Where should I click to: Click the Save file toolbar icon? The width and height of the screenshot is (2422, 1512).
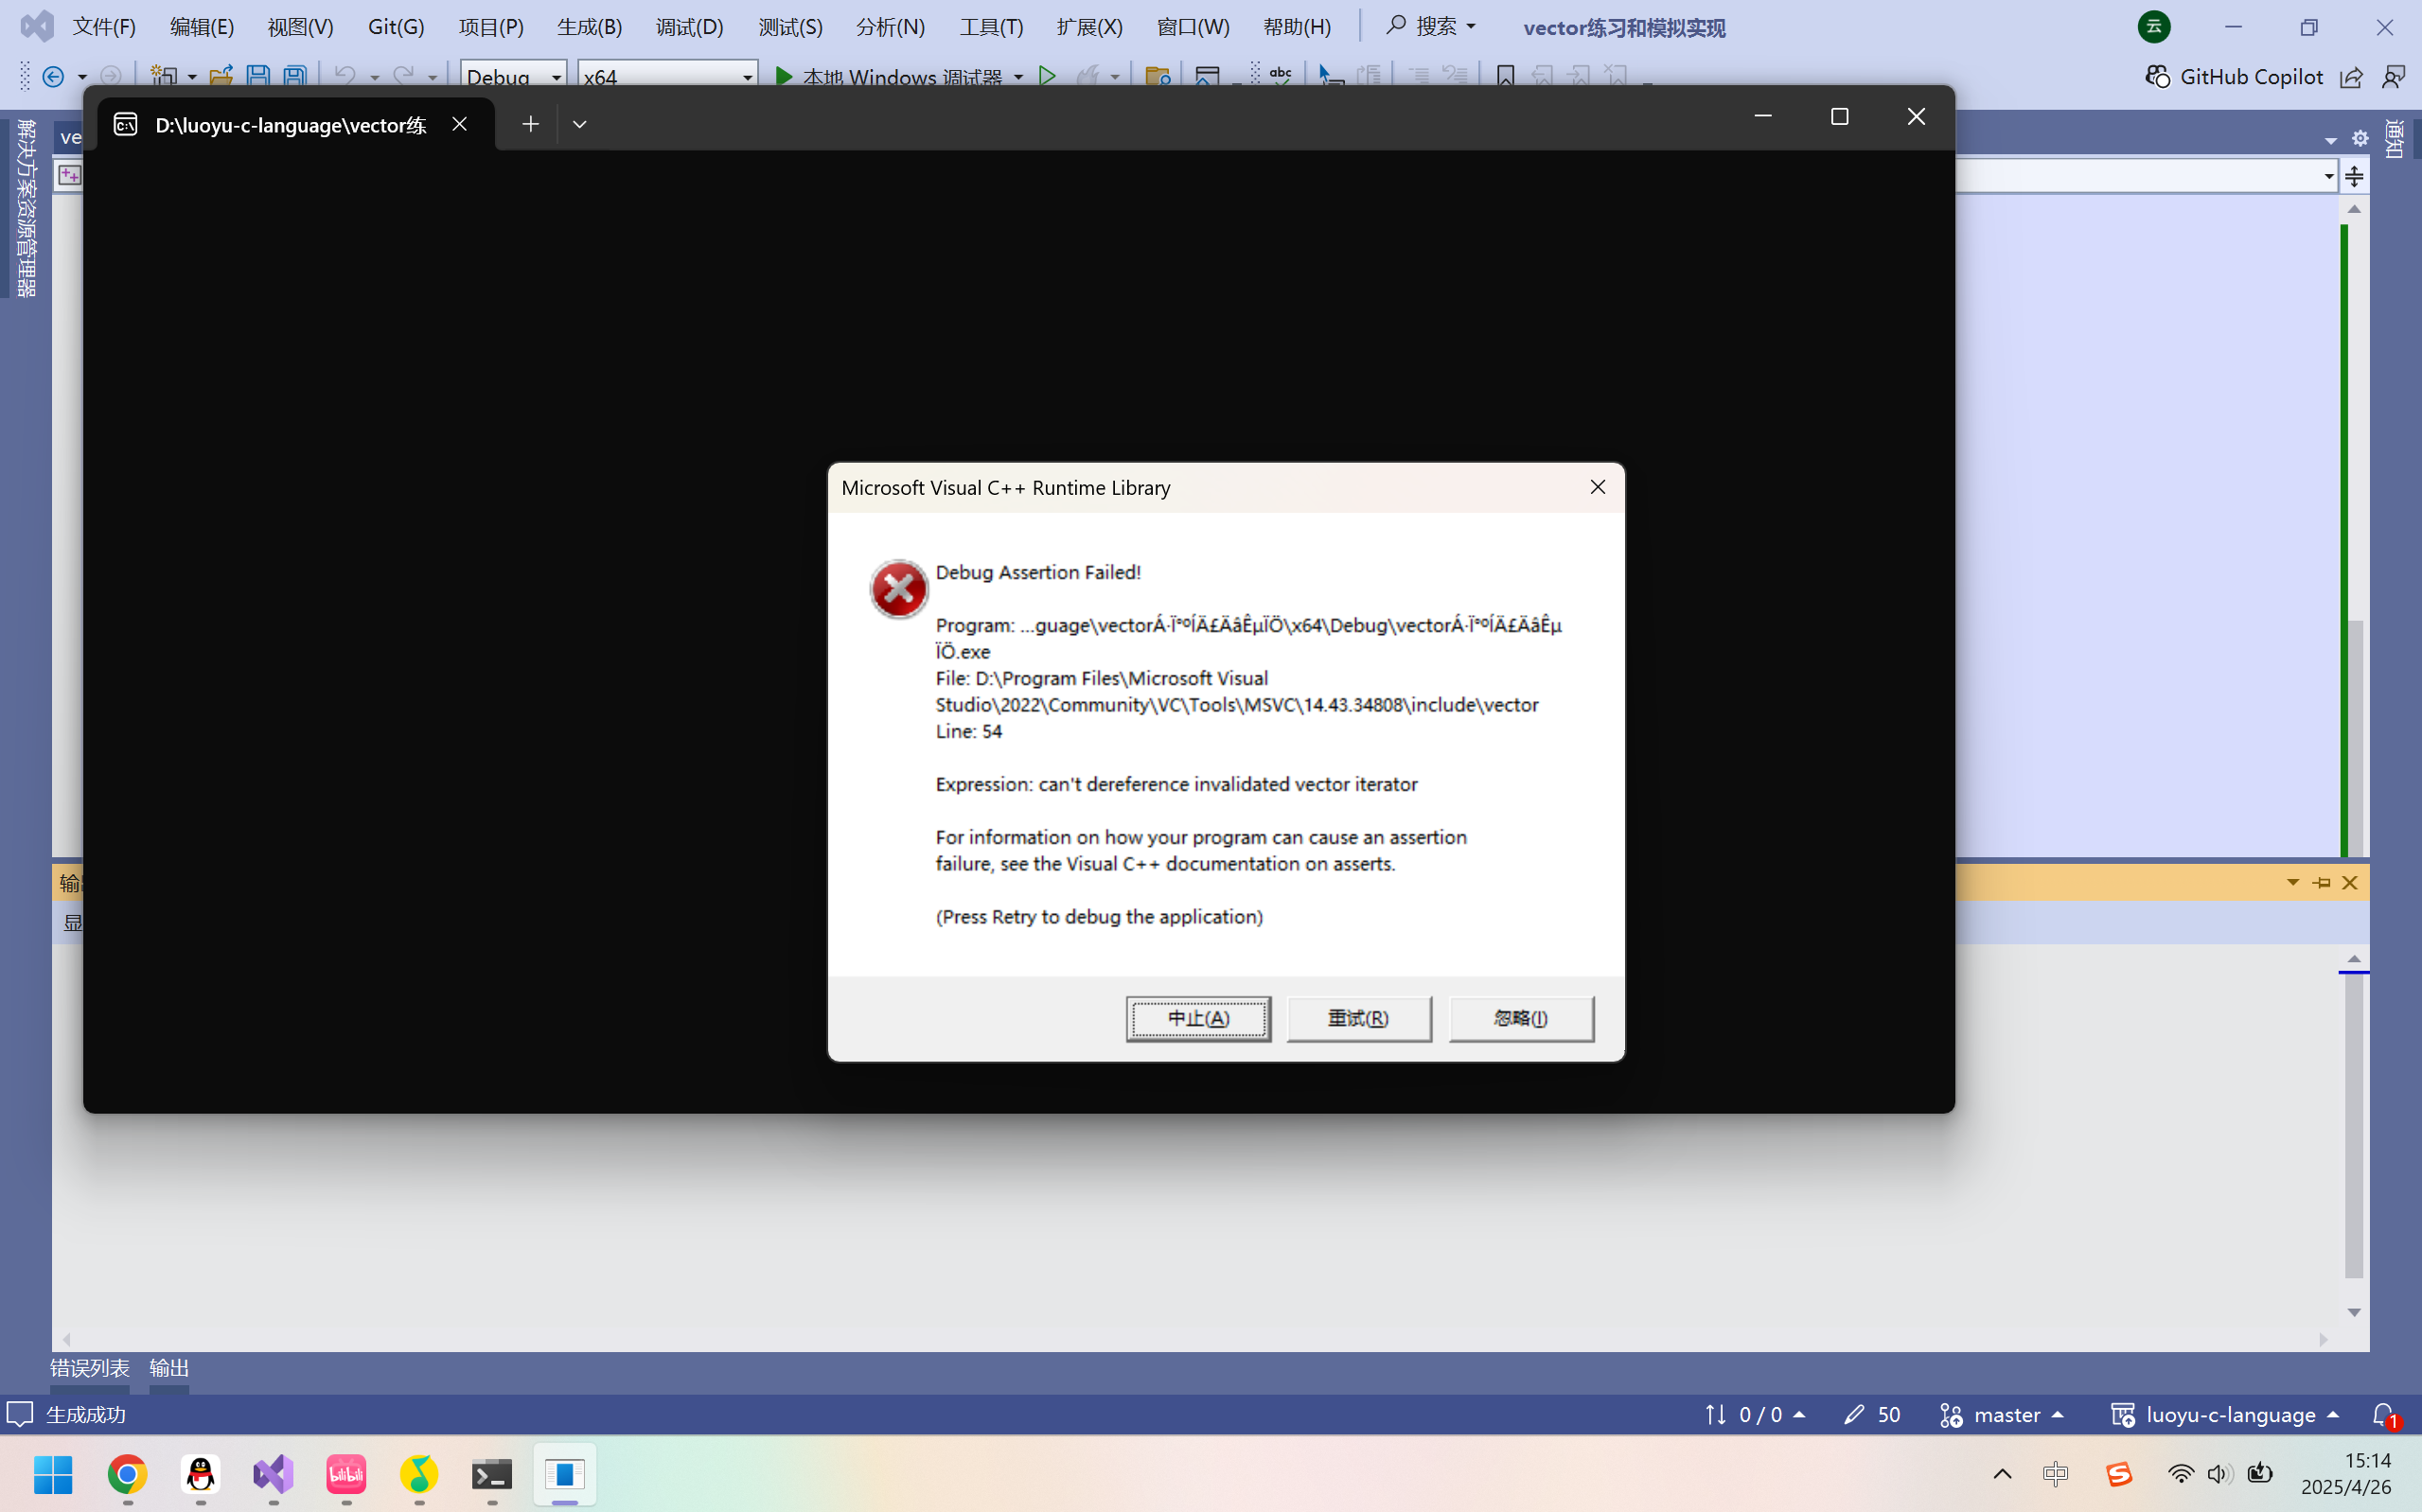[x=258, y=76]
